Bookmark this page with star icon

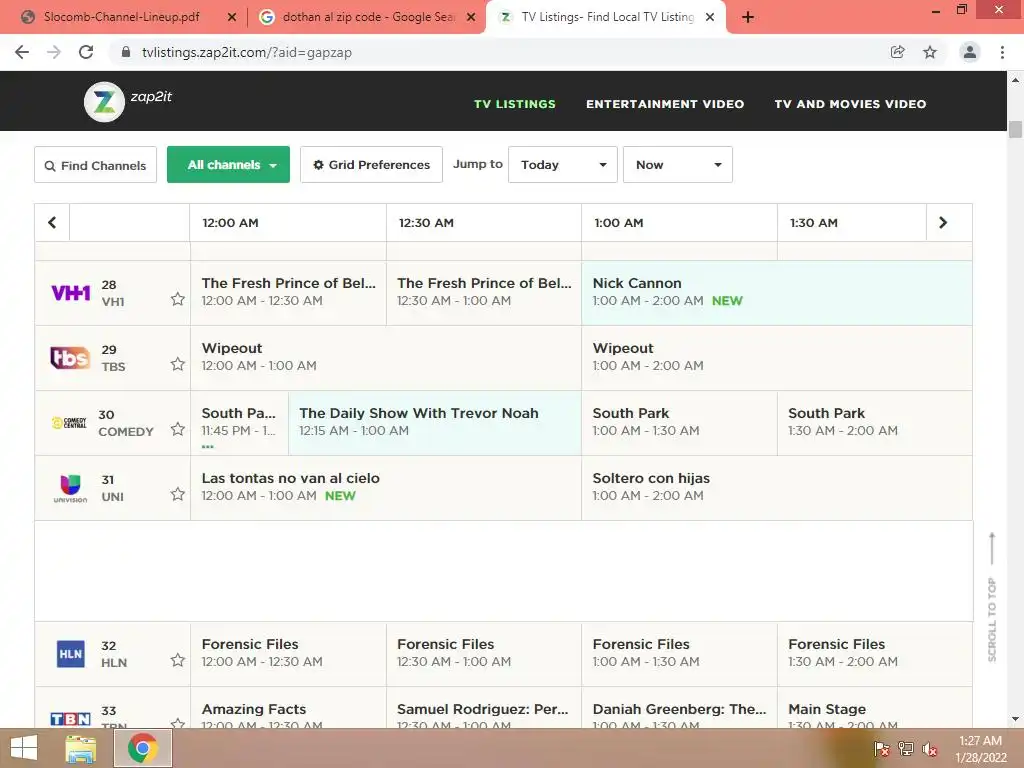pos(930,52)
